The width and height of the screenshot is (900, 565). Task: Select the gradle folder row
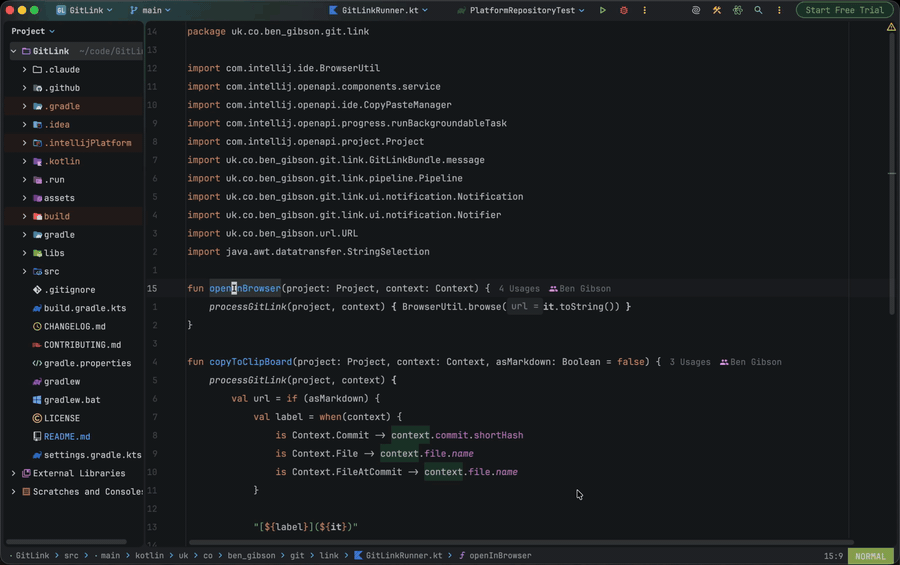click(x=73, y=235)
